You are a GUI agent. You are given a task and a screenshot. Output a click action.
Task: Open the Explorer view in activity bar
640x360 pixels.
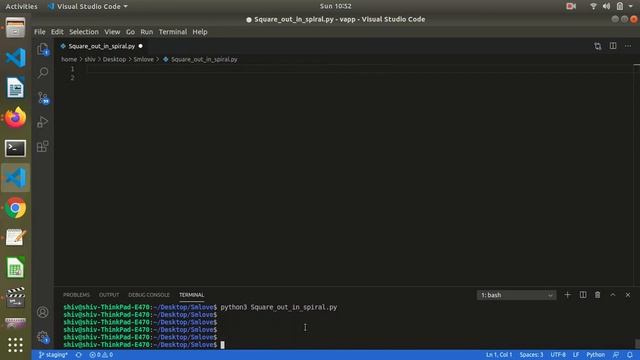43,49
